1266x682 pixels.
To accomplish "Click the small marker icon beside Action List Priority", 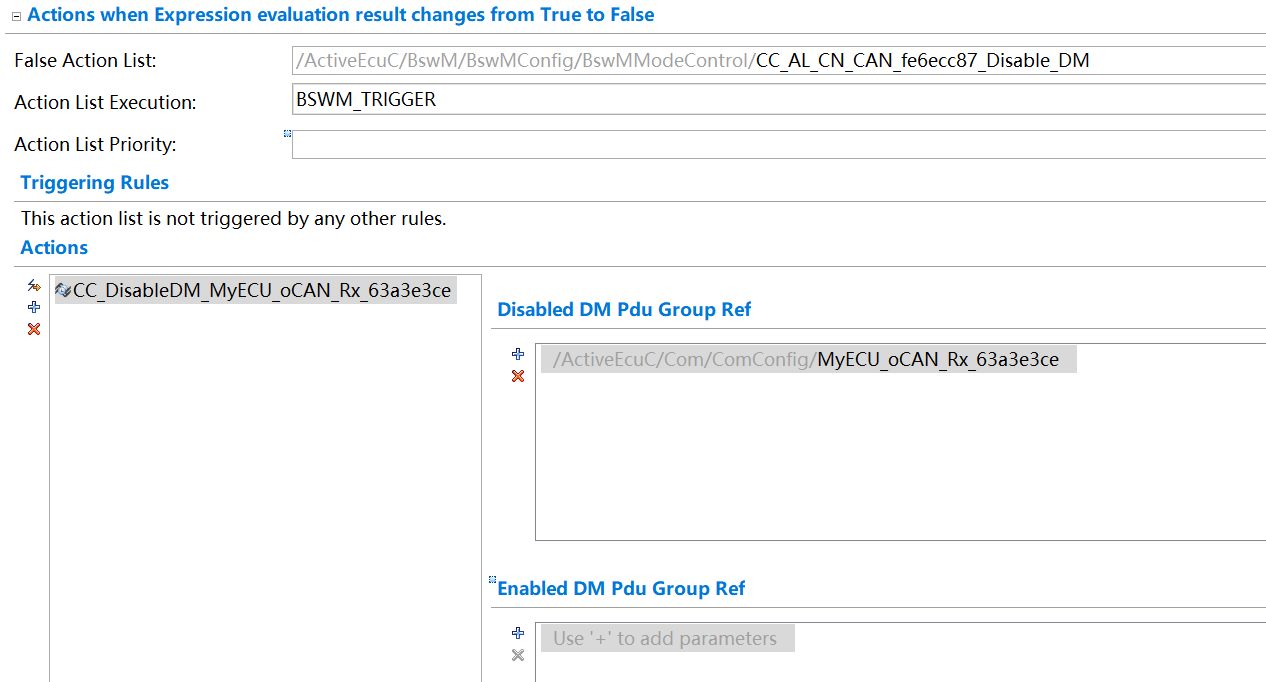I will tap(288, 133).
